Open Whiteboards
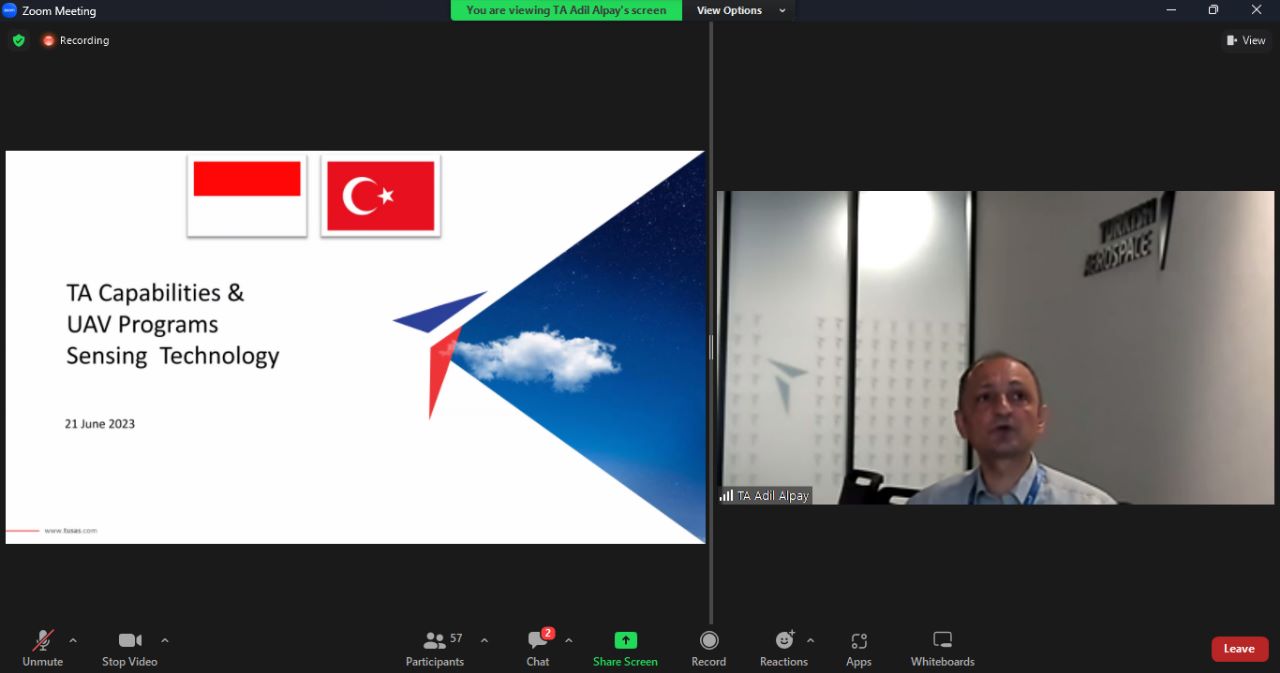Viewport: 1280px width, 673px height. pos(942,648)
